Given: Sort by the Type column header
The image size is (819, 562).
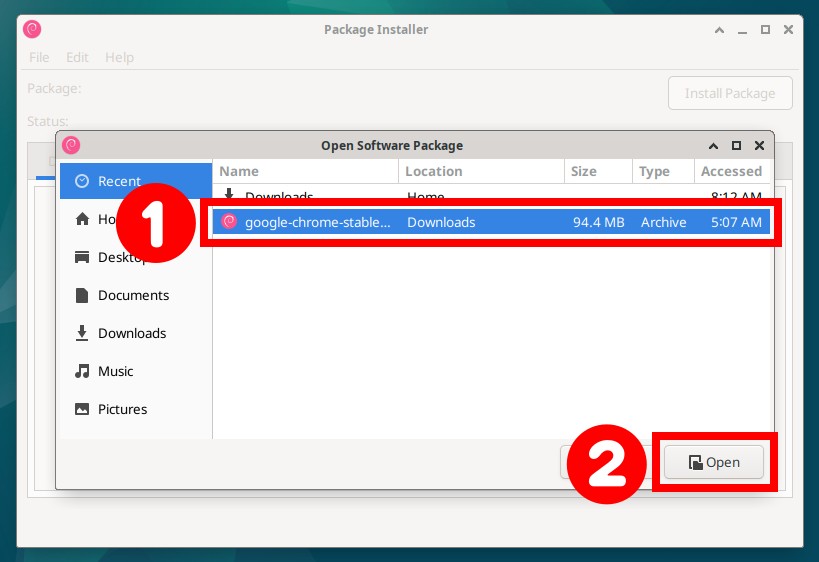Looking at the screenshot, I should click(663, 171).
